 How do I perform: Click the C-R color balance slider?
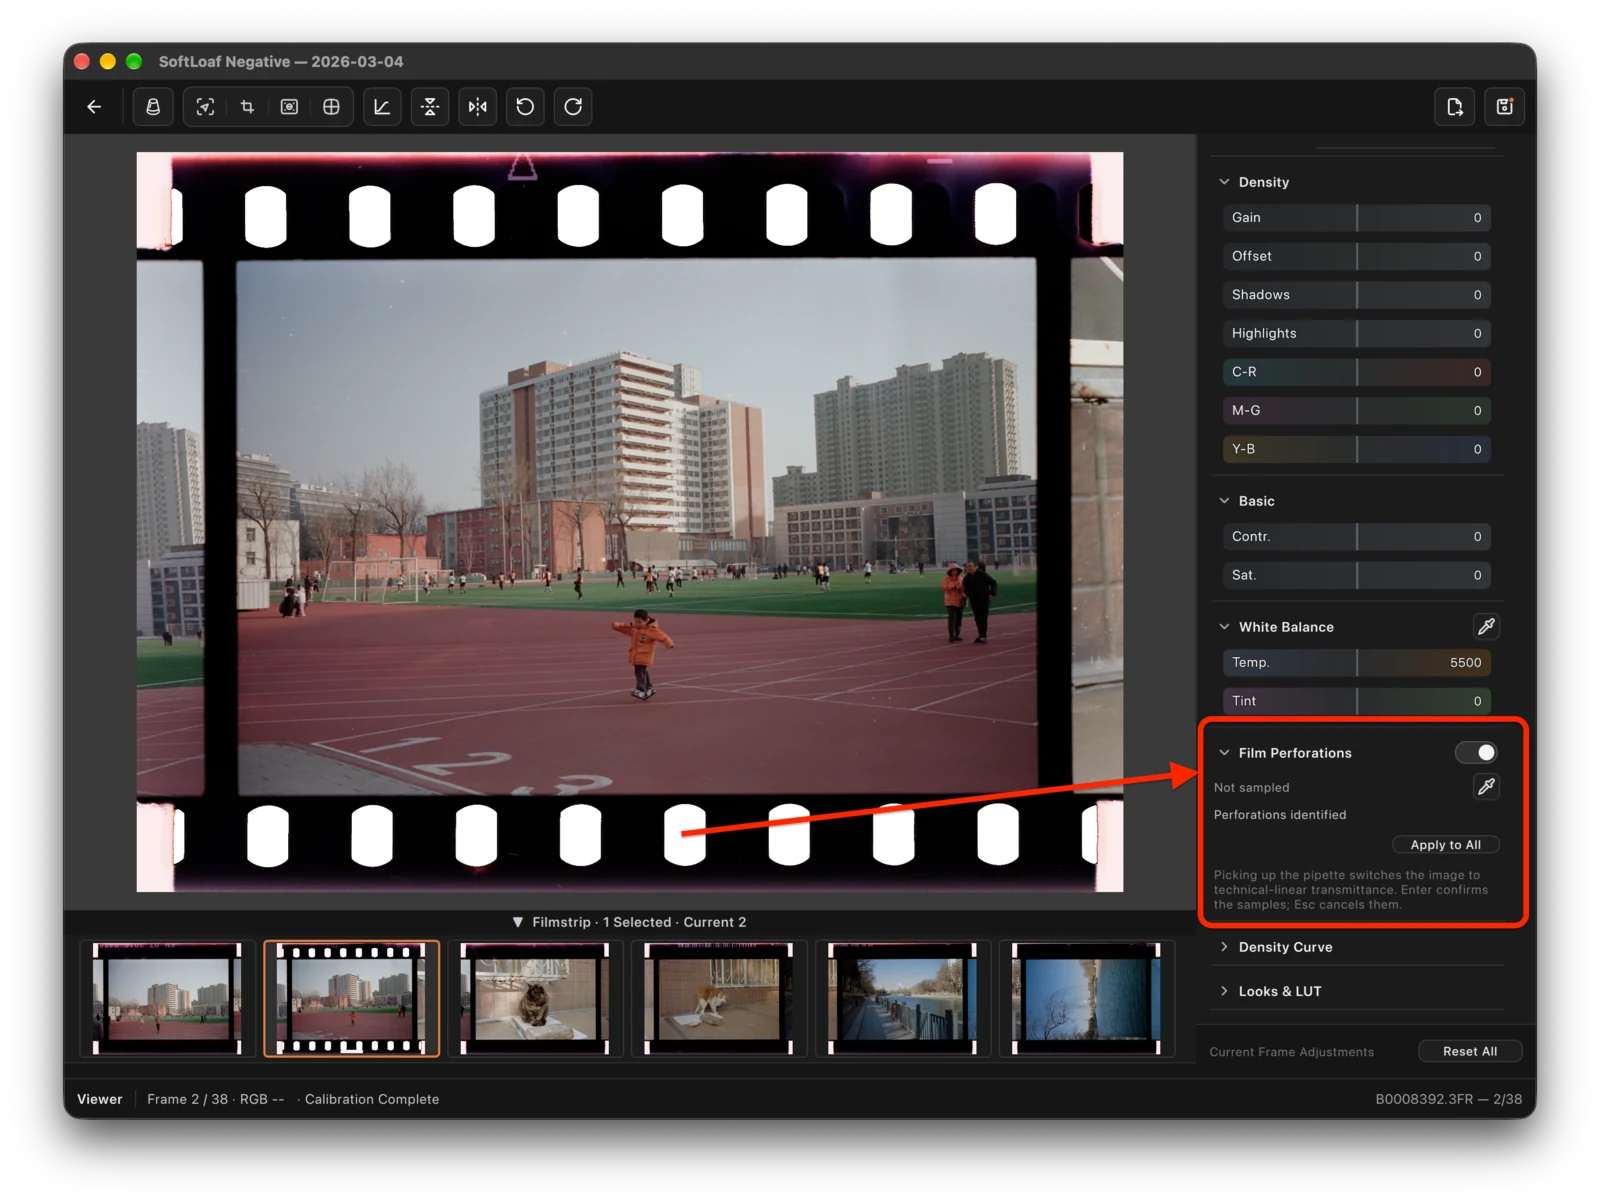click(x=1356, y=372)
